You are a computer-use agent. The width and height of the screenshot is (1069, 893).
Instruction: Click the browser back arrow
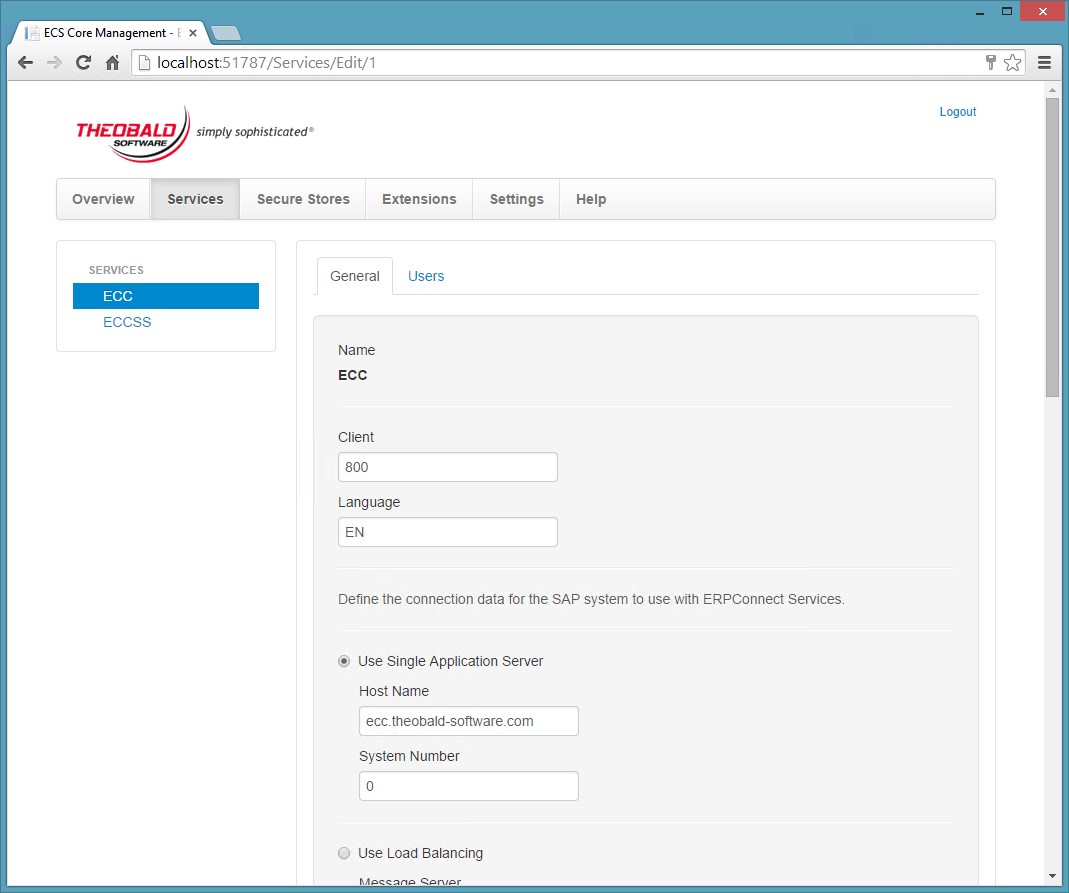[x=26, y=63]
